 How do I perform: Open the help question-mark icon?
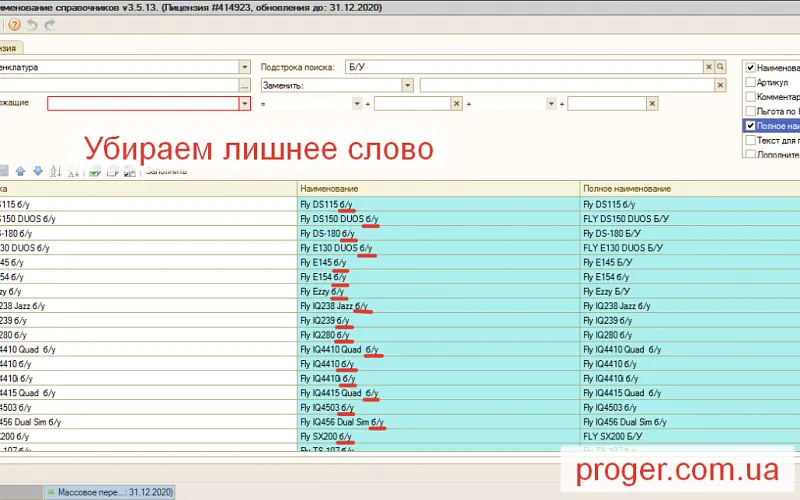[14, 24]
